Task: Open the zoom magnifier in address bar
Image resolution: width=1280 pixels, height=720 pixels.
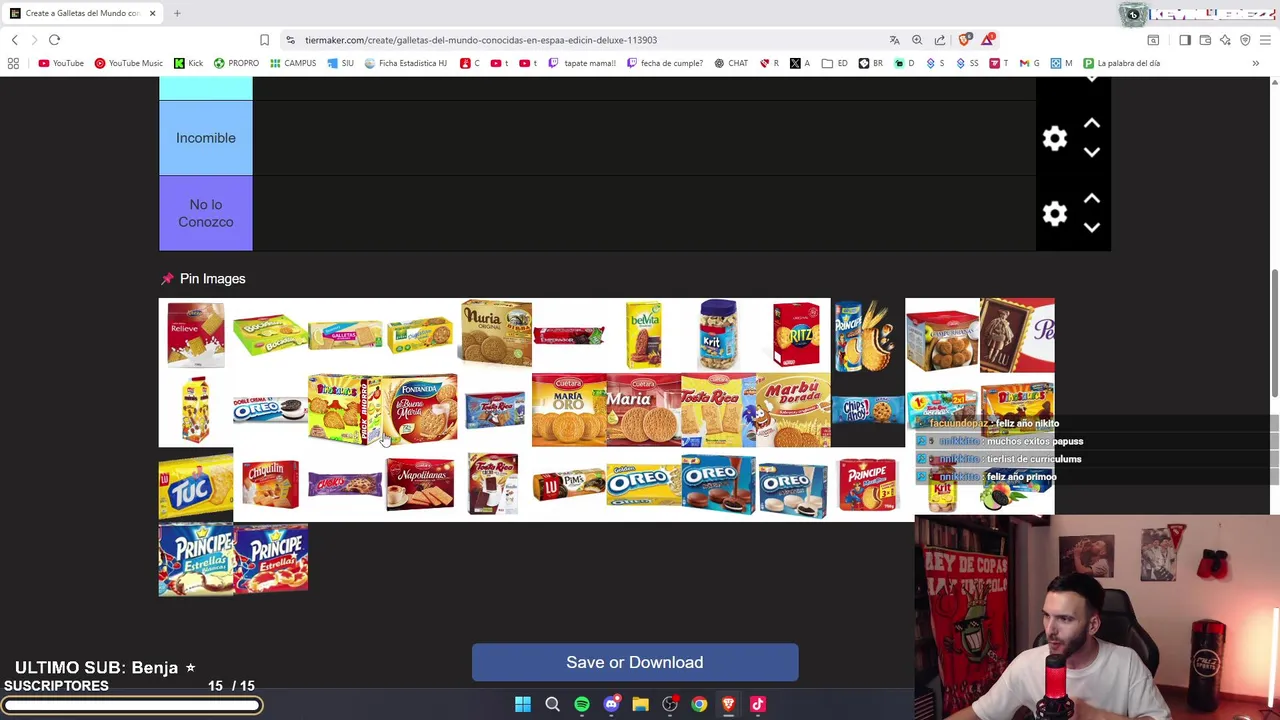Action: [917, 40]
